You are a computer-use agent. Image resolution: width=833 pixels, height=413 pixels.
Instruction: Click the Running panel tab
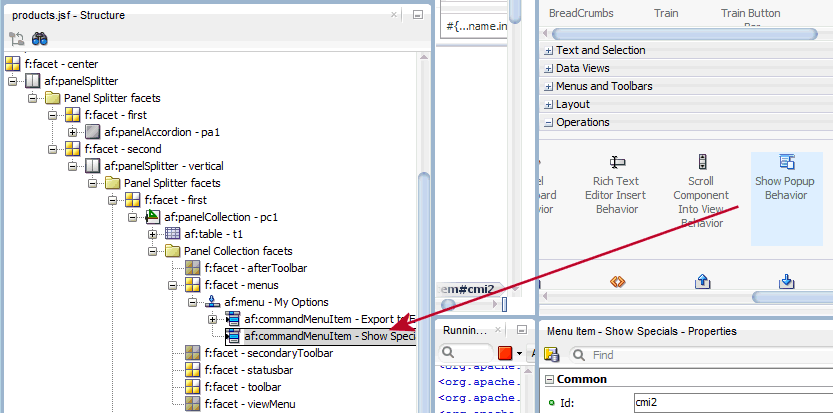click(x=465, y=331)
